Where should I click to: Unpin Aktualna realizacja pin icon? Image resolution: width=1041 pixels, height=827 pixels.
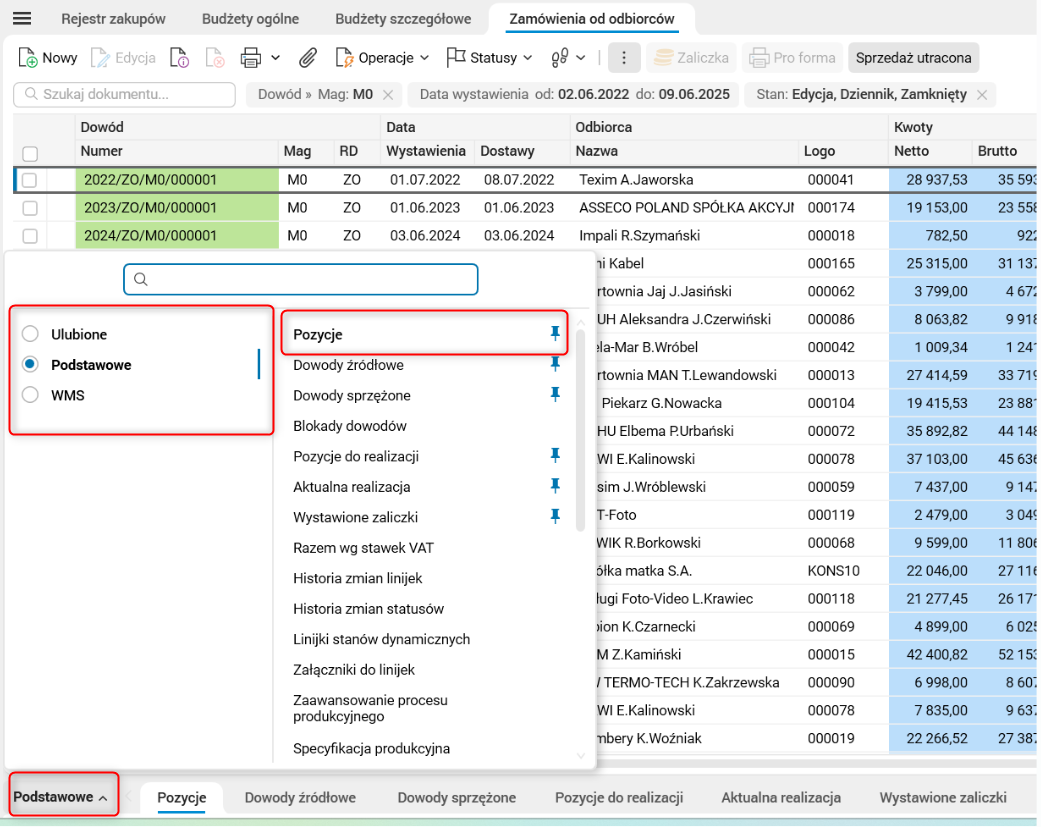pos(555,486)
